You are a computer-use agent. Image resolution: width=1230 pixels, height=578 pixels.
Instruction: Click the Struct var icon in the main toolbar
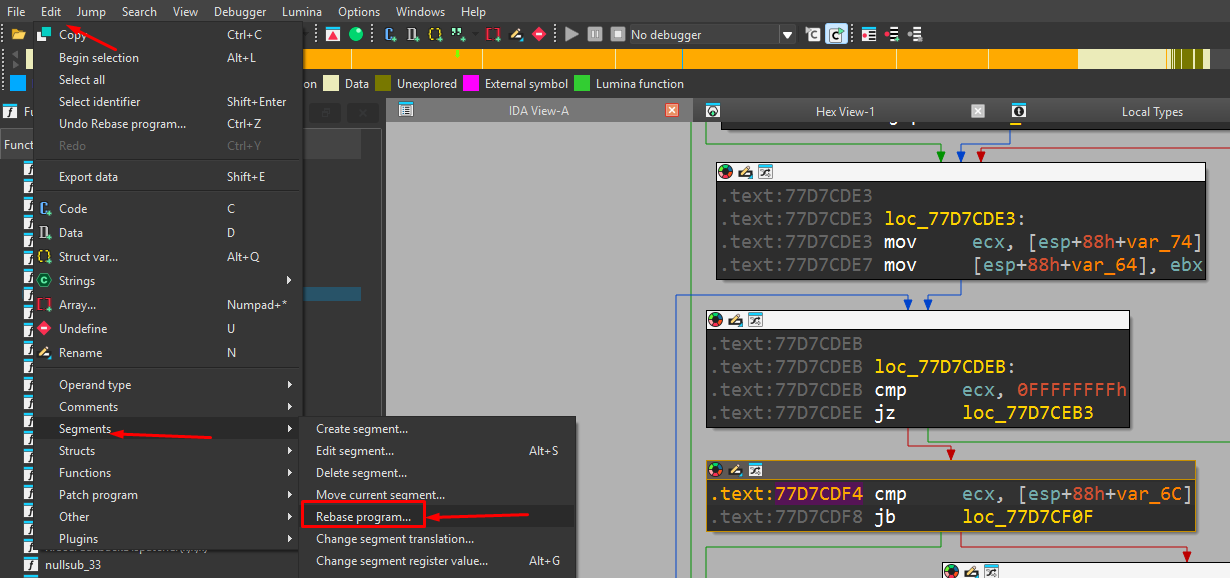[x=435, y=34]
